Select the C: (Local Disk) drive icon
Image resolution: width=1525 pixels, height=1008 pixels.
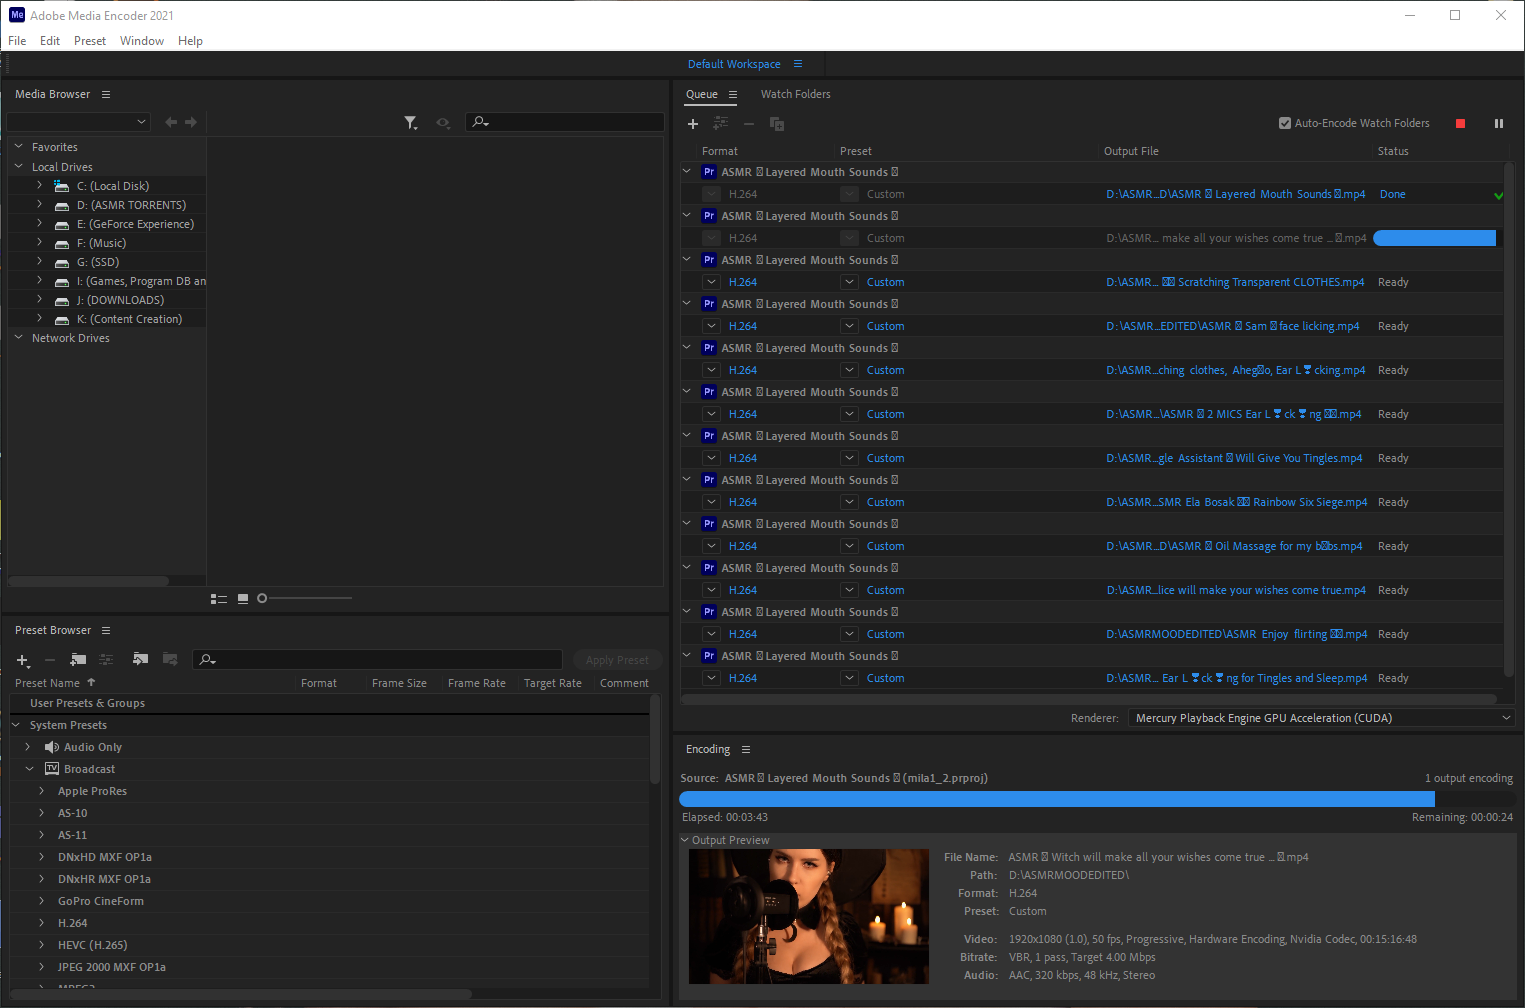click(x=62, y=187)
